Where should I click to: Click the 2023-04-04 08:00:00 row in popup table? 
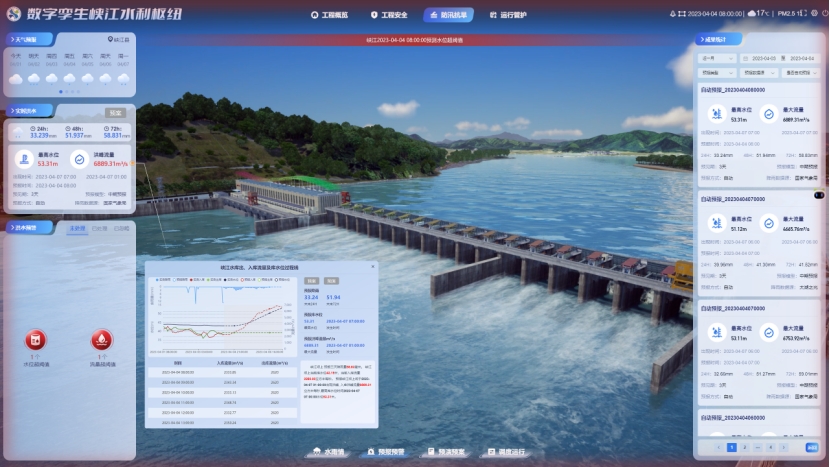click(x=222, y=372)
